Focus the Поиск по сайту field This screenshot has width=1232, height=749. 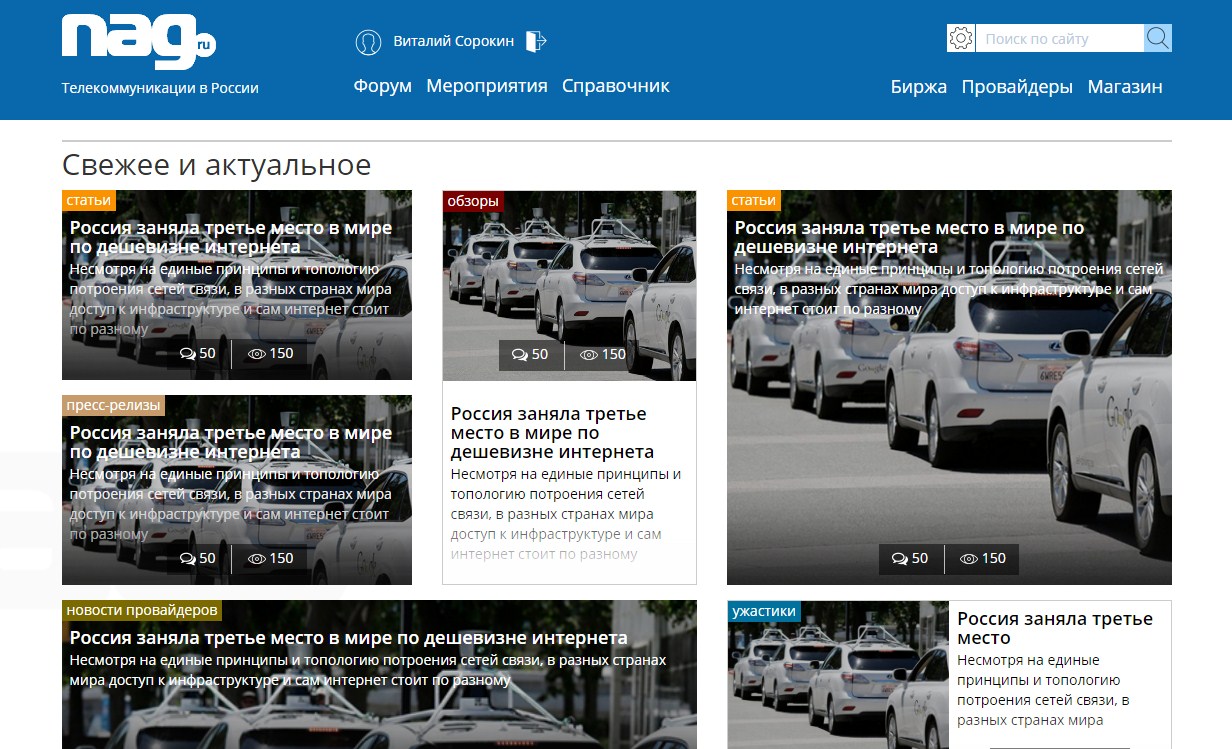click(x=1059, y=39)
